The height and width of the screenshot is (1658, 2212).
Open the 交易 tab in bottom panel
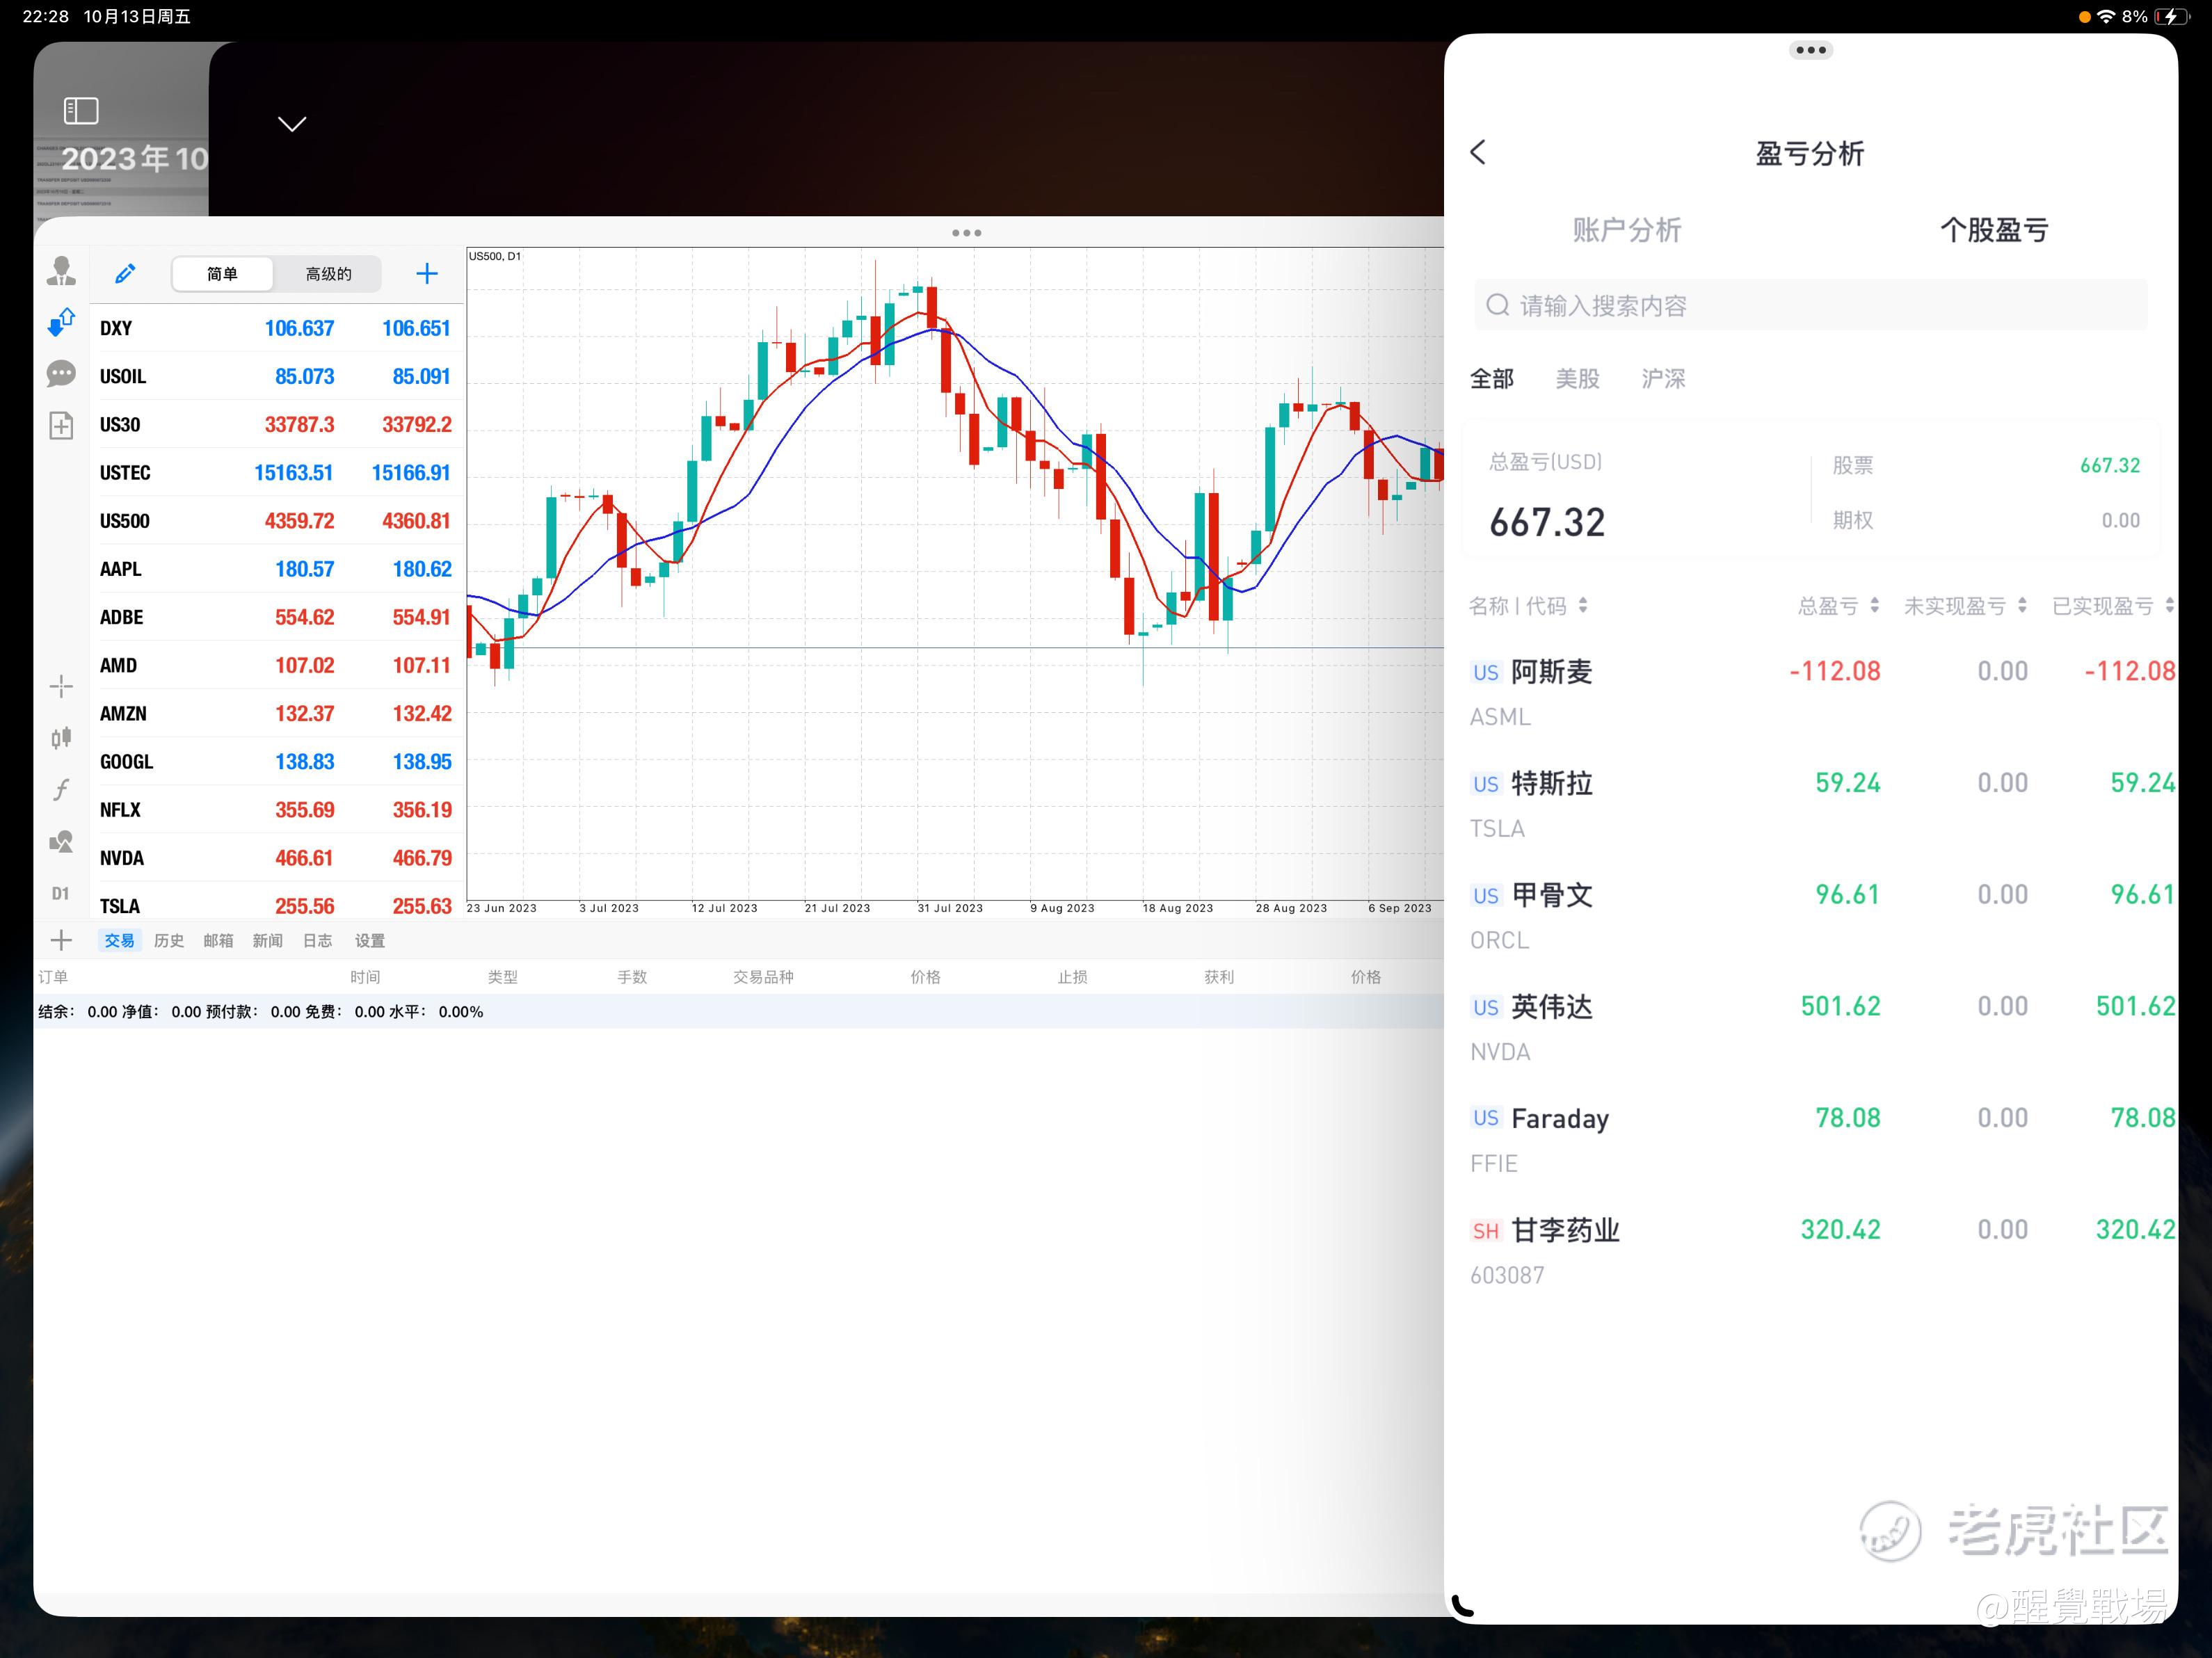coord(119,941)
